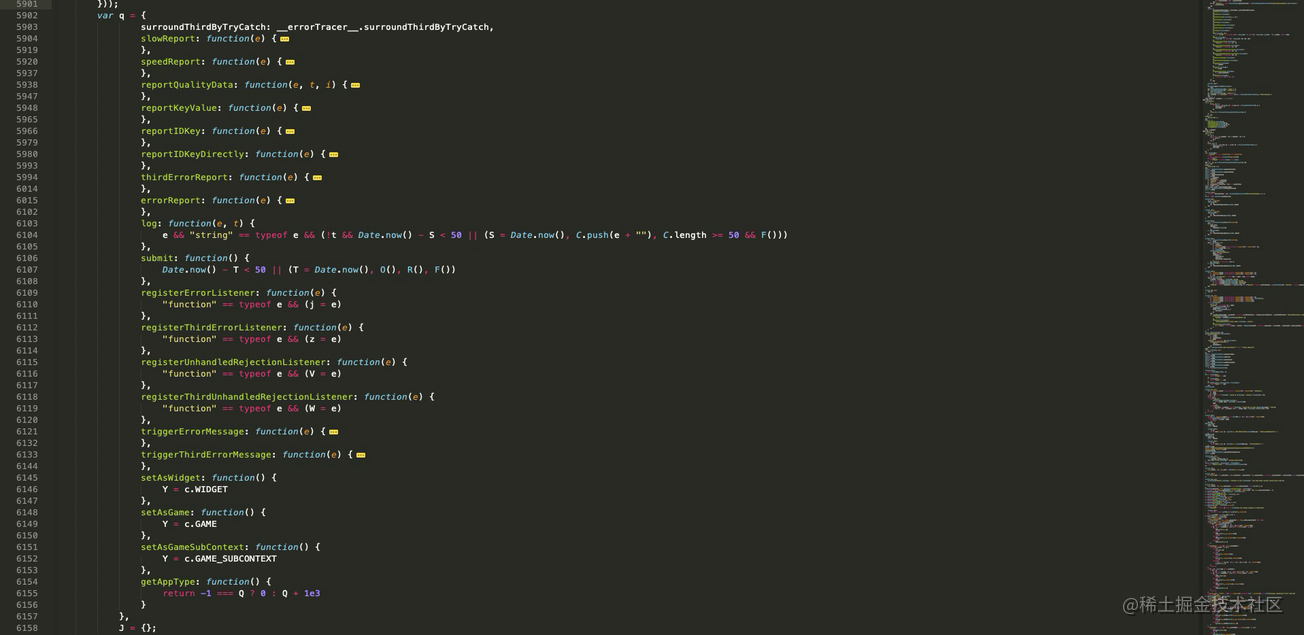Expand the folded slowReport function
Viewport: 1304px width, 635px height.
point(285,39)
